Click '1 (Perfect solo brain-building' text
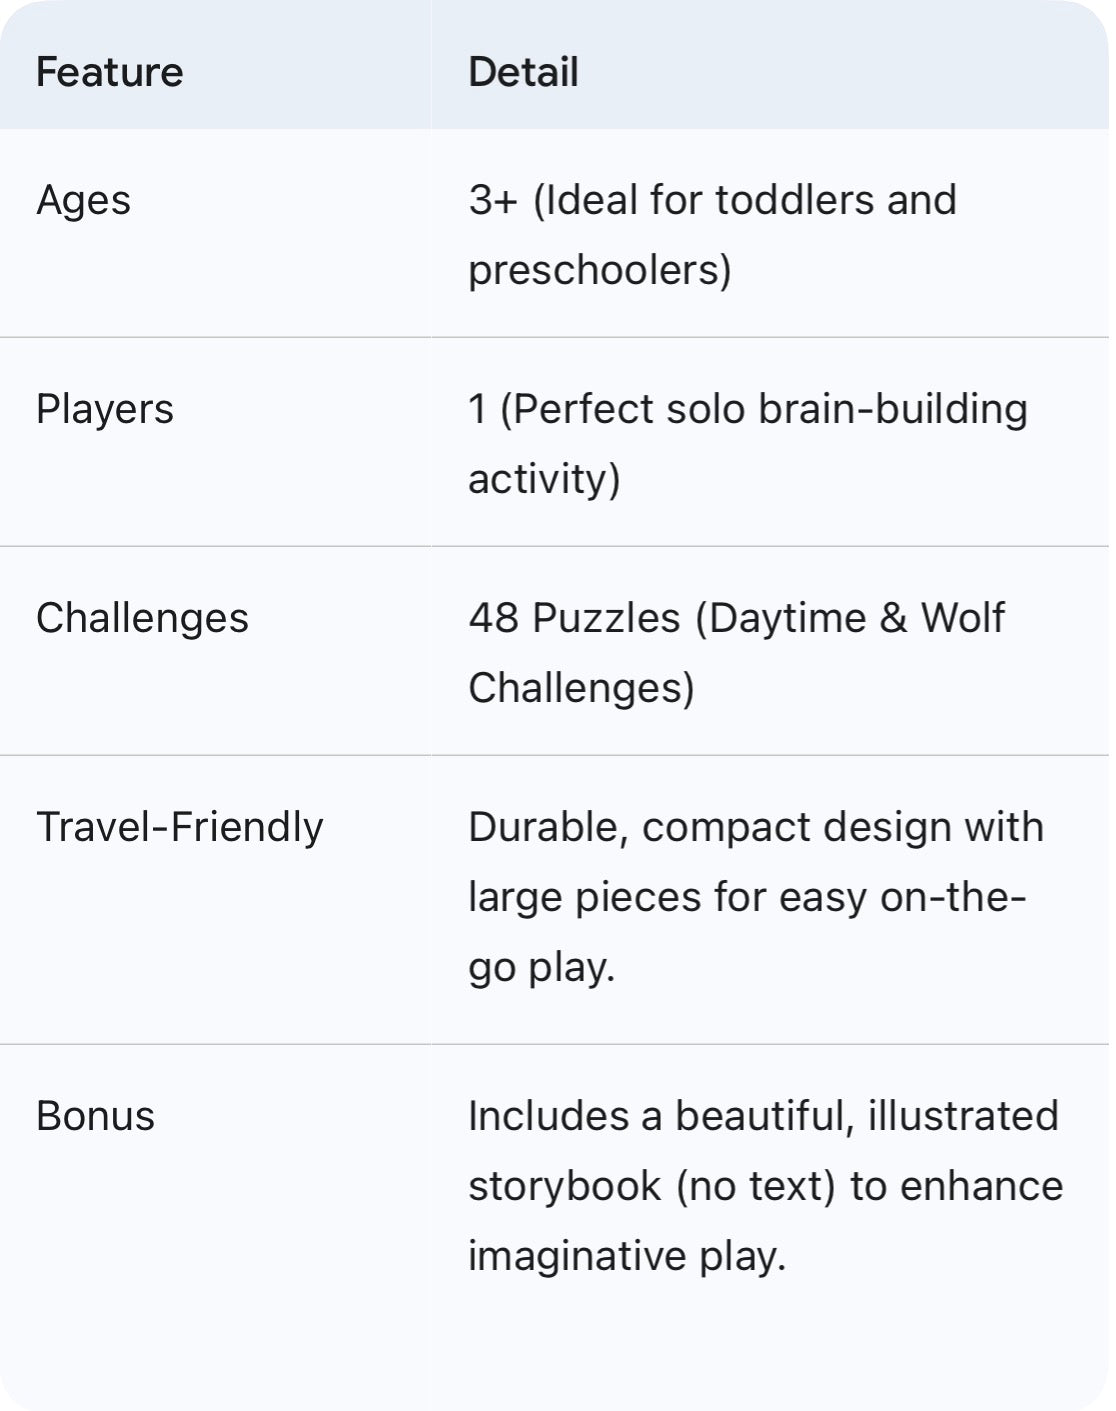 coord(748,409)
